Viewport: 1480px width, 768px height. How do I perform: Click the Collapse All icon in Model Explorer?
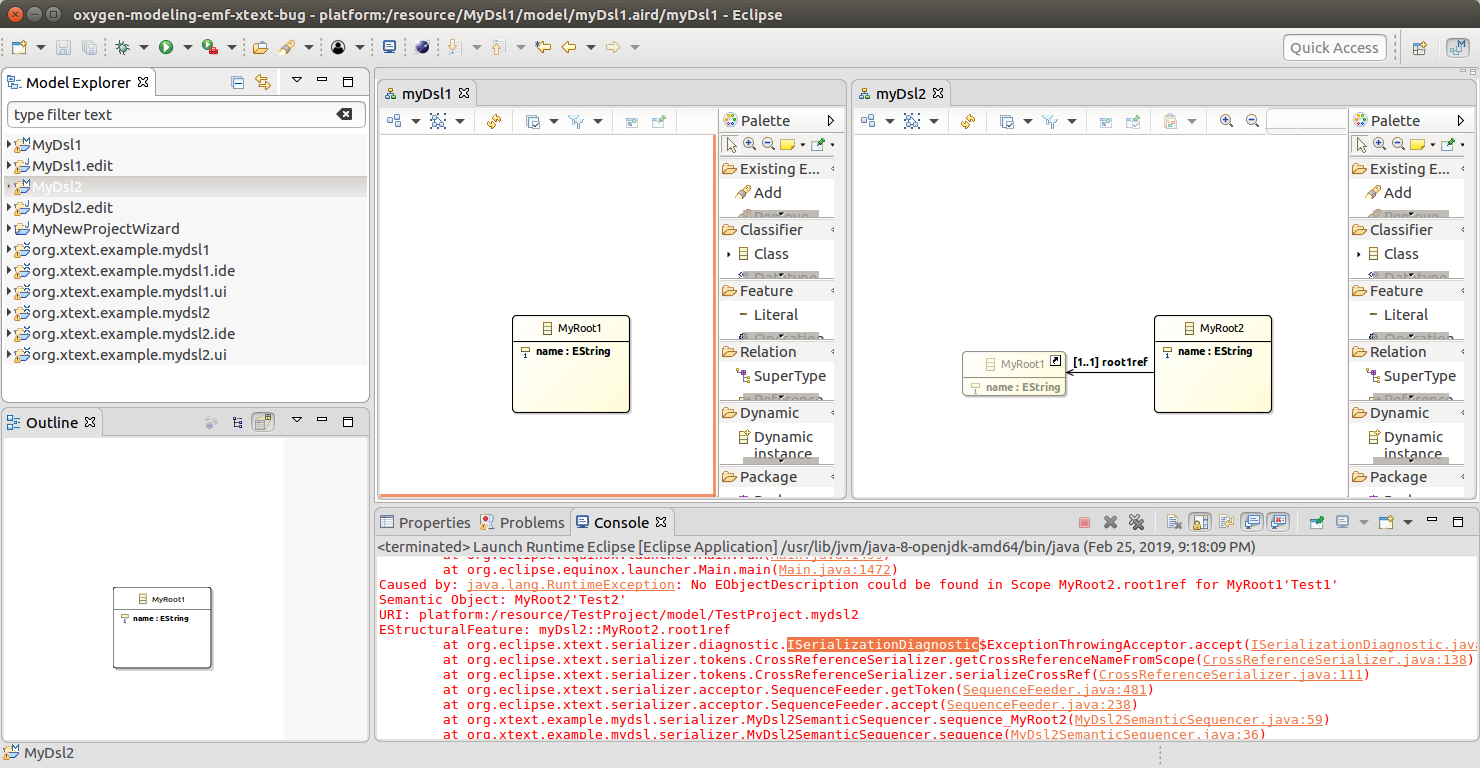click(x=237, y=82)
